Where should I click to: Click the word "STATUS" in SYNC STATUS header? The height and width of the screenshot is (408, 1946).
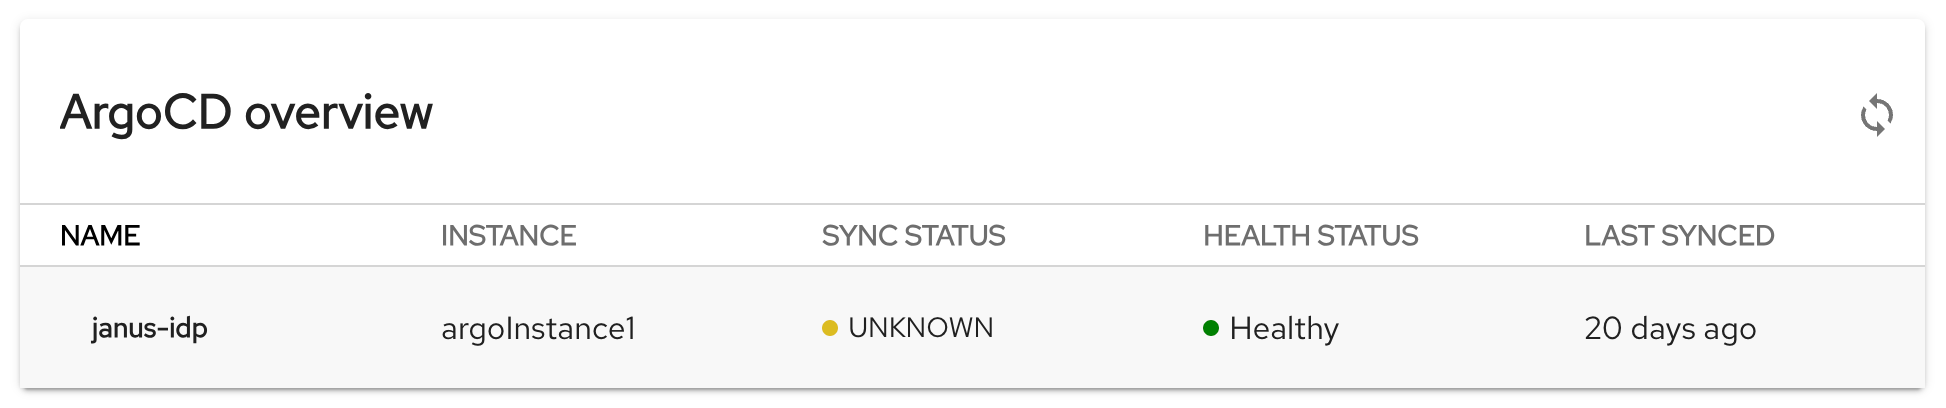point(954,236)
